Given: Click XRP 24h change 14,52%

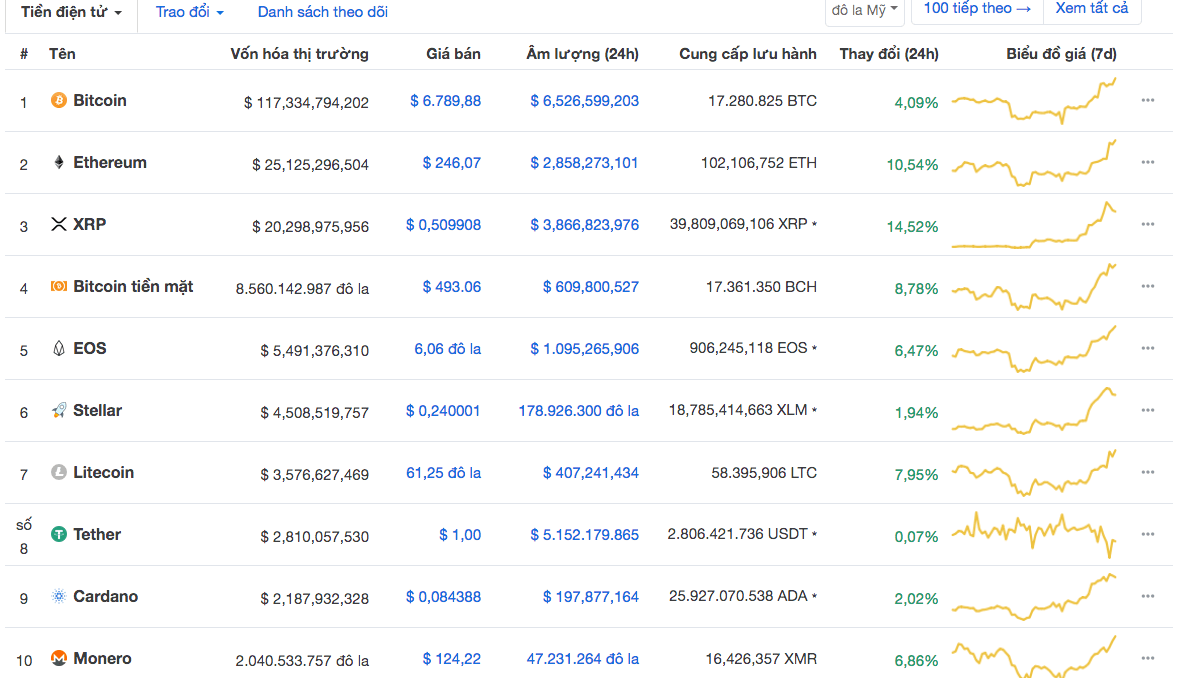Looking at the screenshot, I should [912, 227].
